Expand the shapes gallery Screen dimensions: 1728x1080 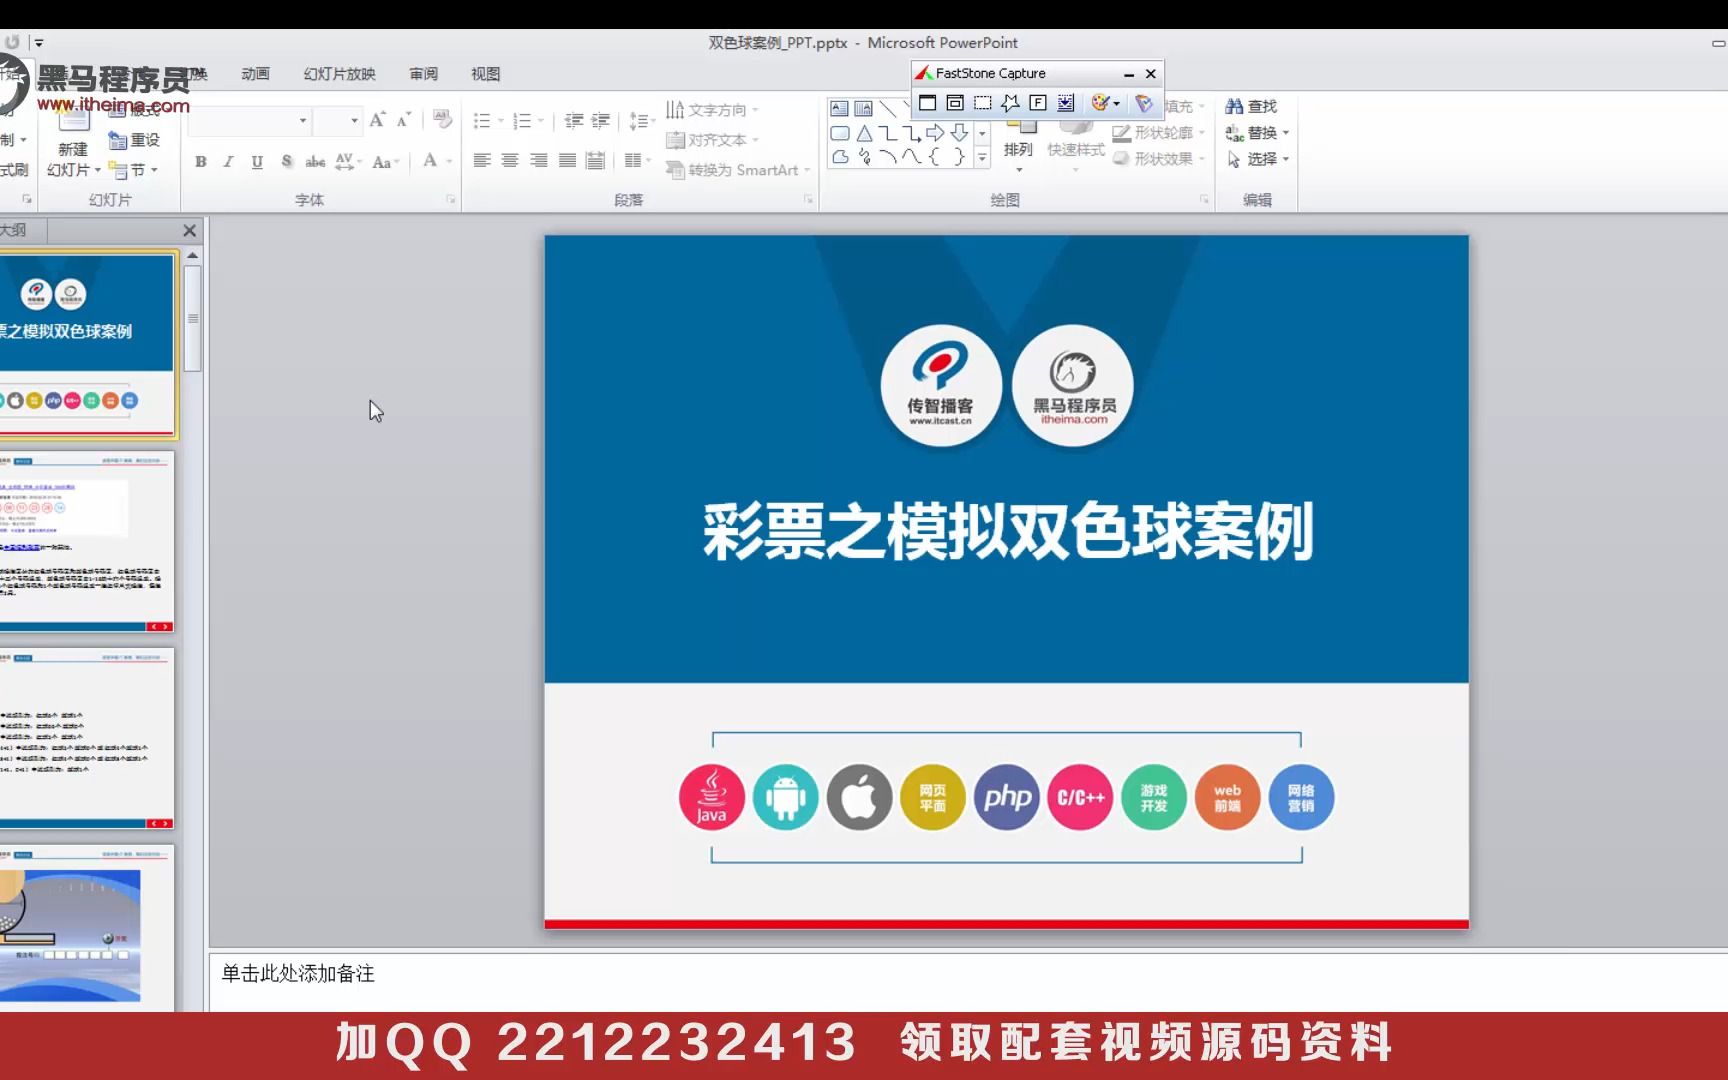pyautogui.click(x=982, y=157)
